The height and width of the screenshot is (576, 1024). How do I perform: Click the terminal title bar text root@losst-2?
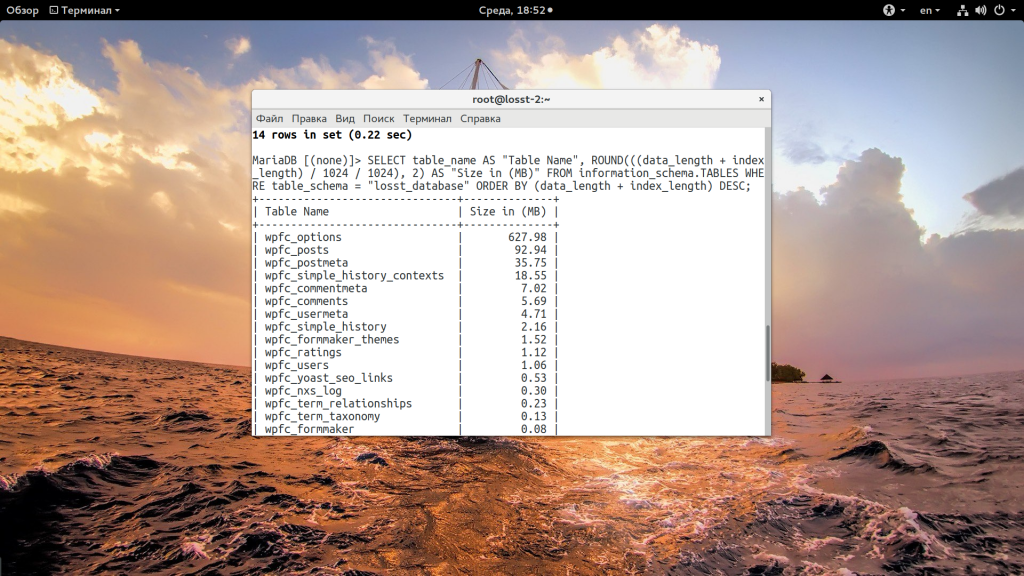511,99
